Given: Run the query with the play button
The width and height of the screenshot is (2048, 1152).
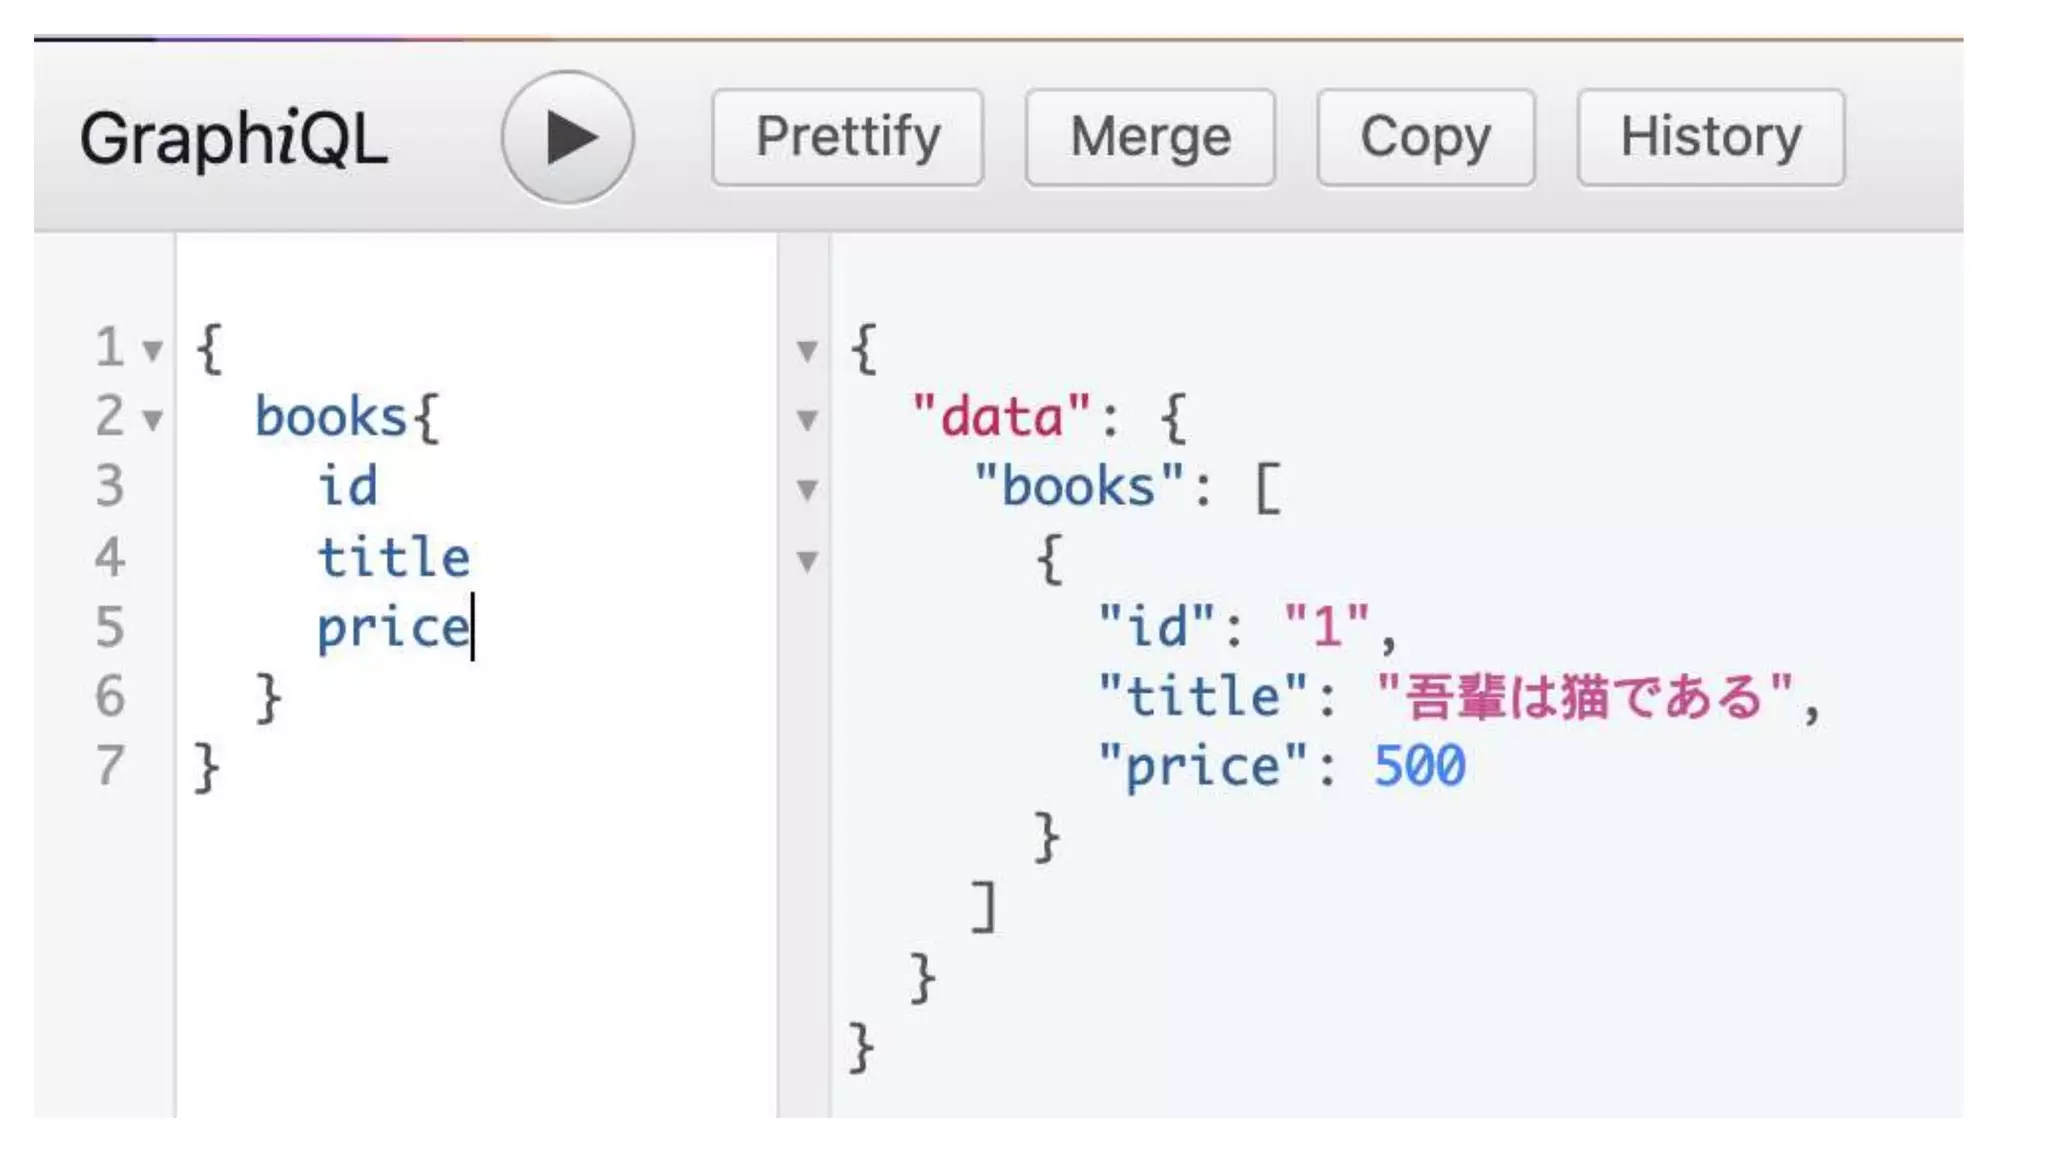Looking at the screenshot, I should coord(567,138).
